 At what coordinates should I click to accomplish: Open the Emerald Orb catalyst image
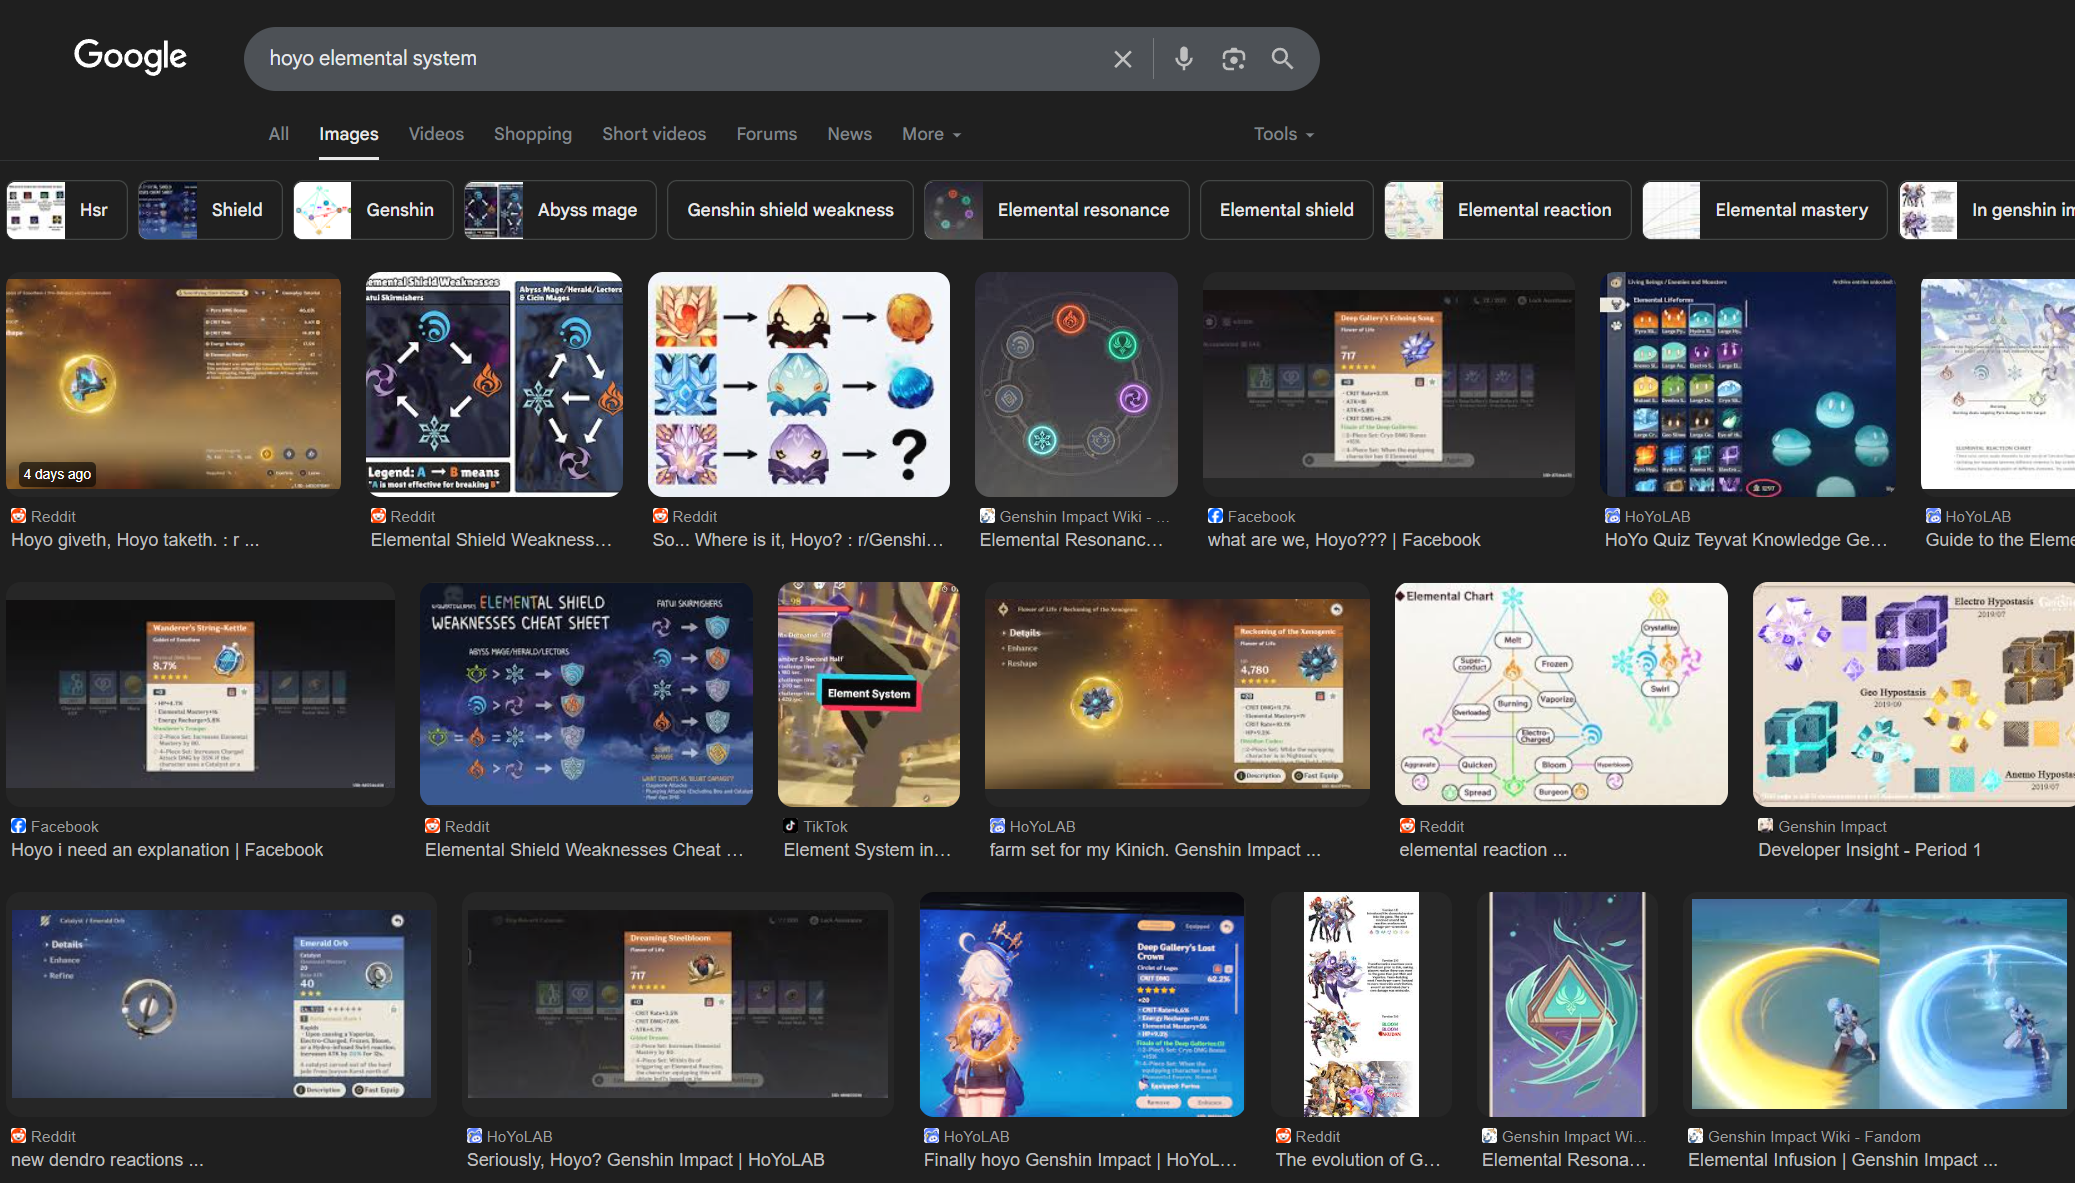pos(222,1004)
